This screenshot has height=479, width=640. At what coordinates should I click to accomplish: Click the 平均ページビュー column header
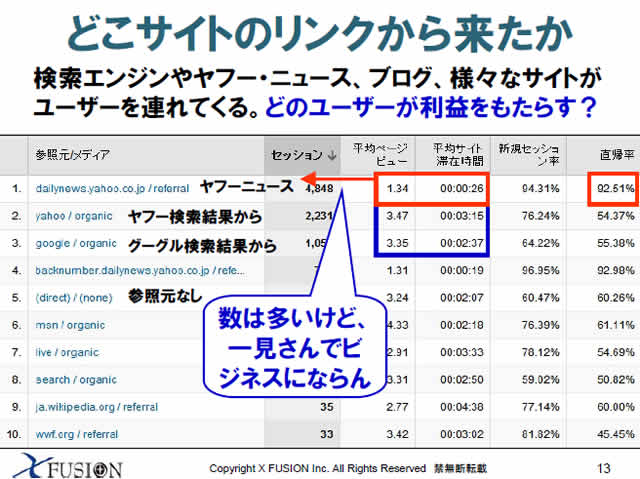coord(380,155)
